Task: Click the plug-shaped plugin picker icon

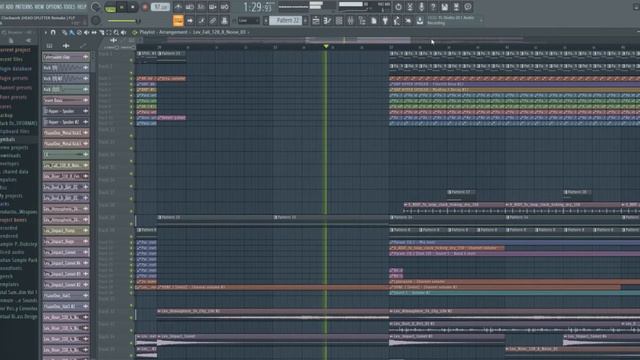Action: [385, 20]
